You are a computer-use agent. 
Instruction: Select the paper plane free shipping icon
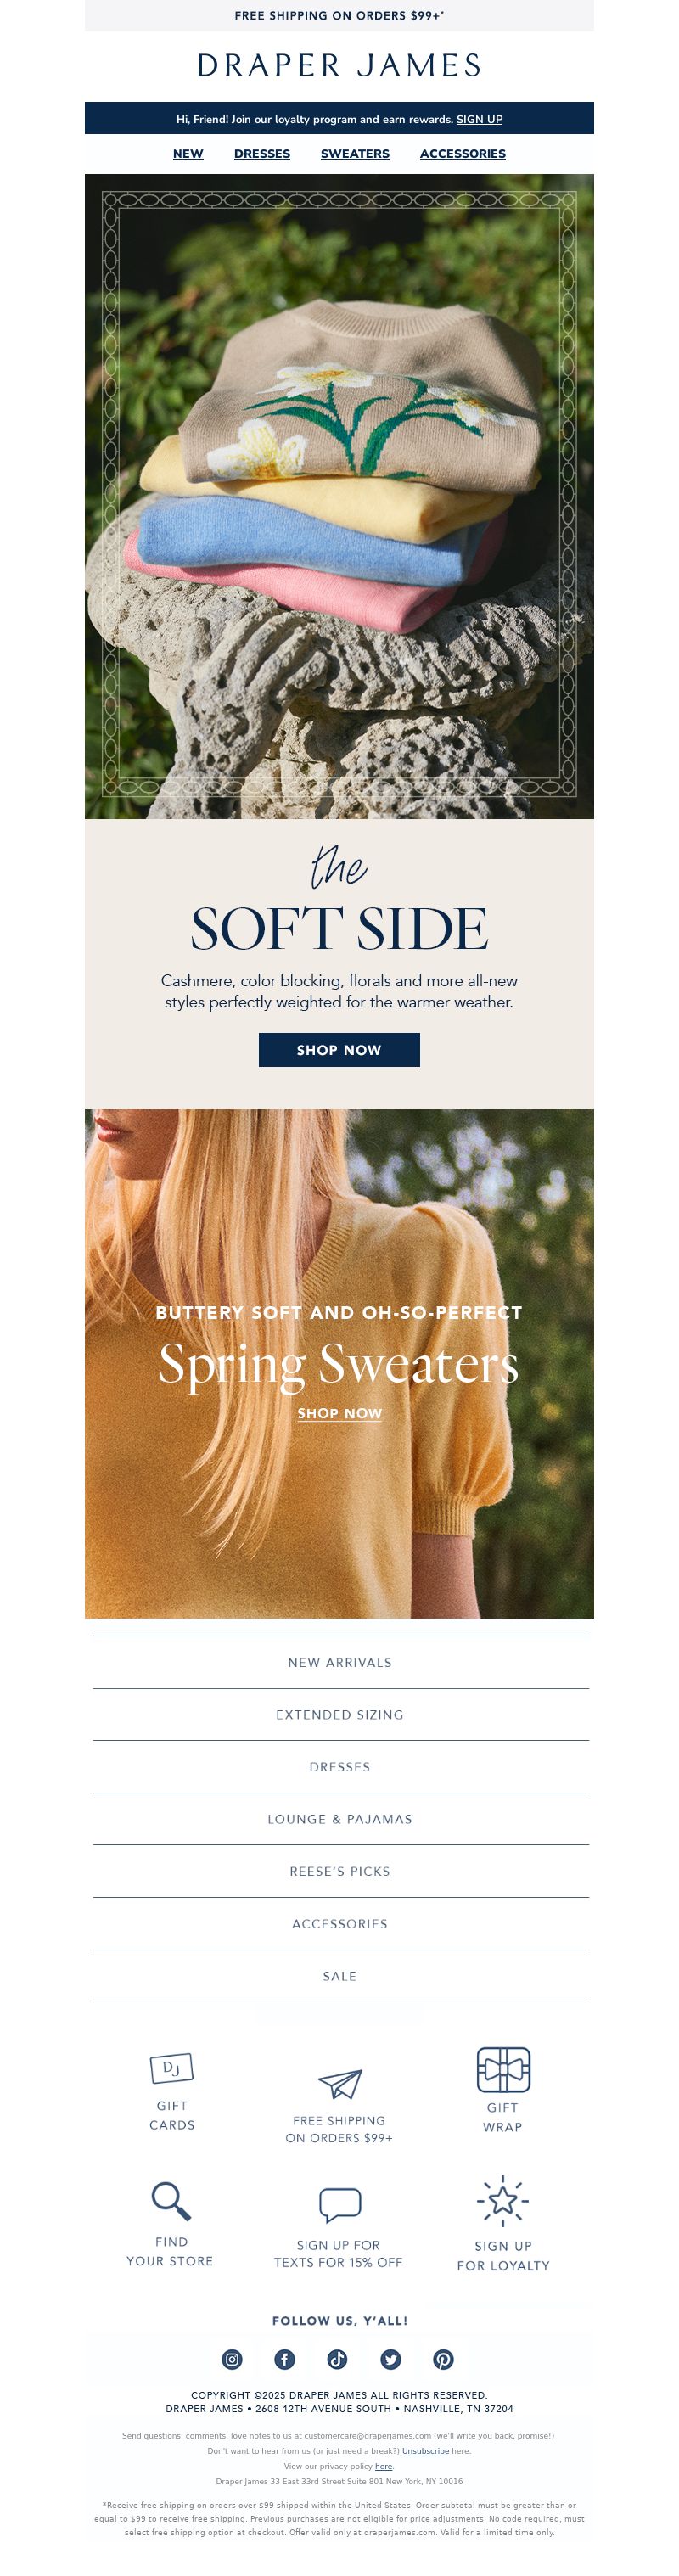pyautogui.click(x=340, y=2083)
